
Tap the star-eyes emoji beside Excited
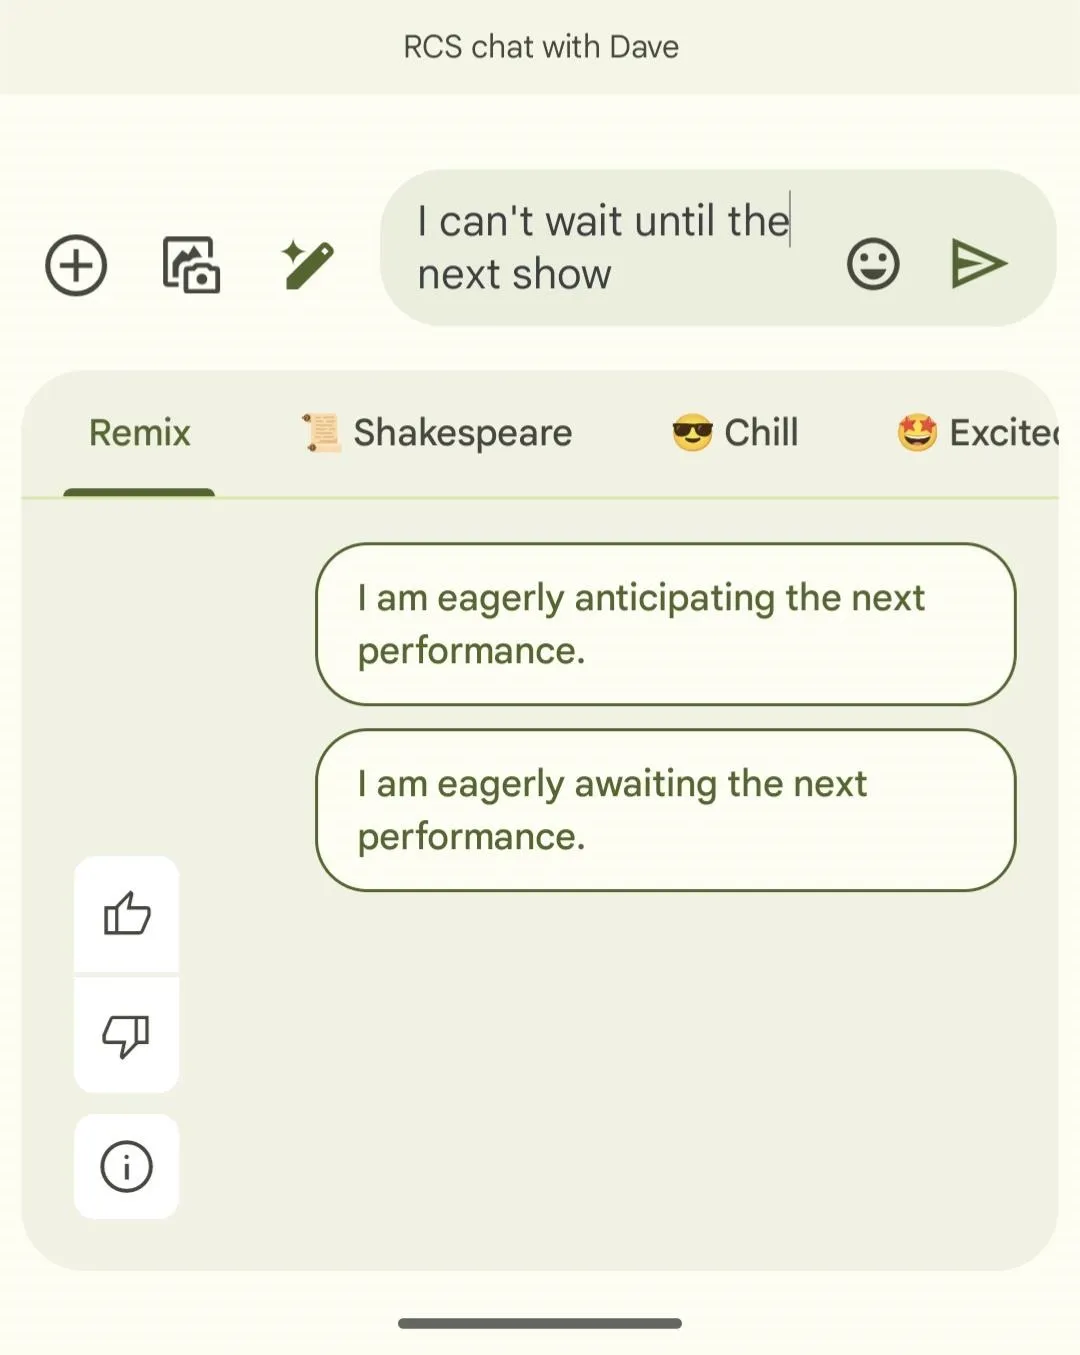[917, 433]
